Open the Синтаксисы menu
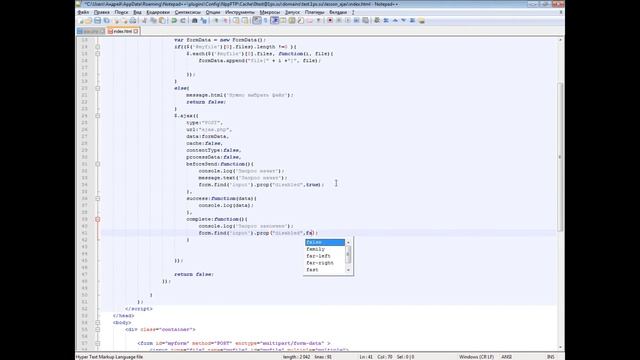Screen dimensions: 640x360 187,12
